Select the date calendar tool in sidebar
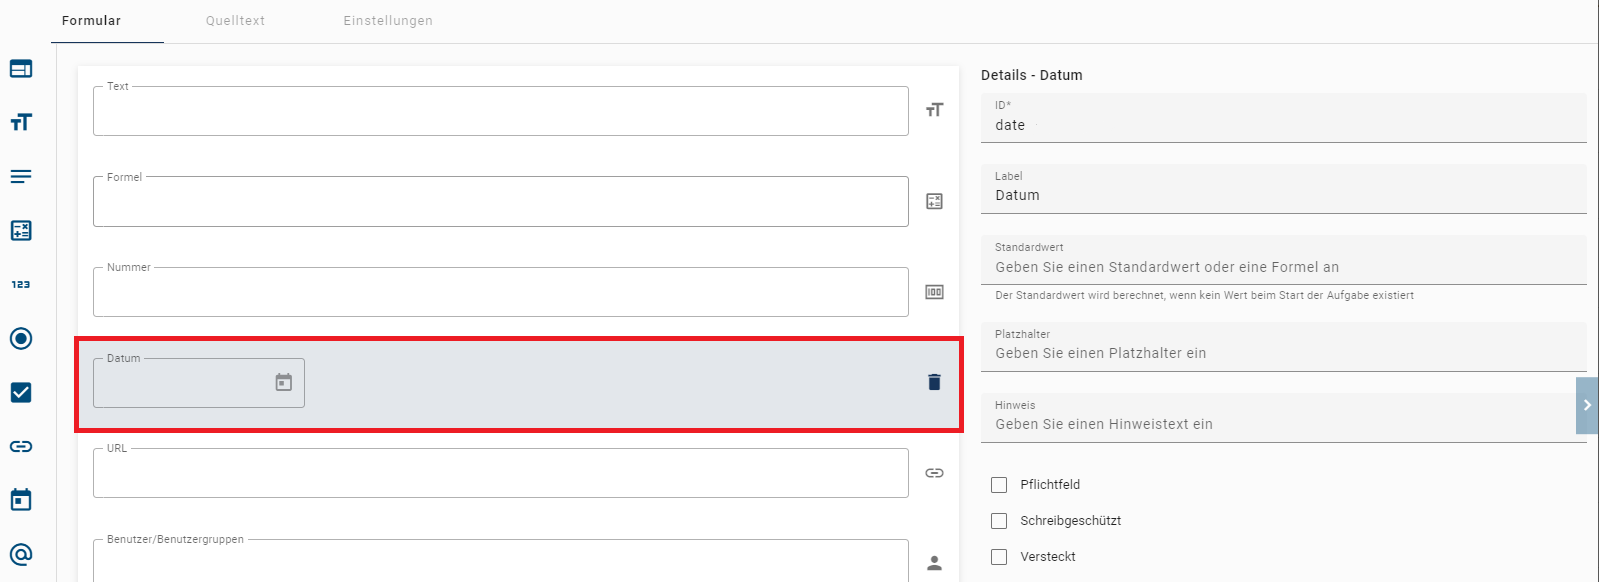Viewport: 1599px width, 582px height. [x=21, y=500]
